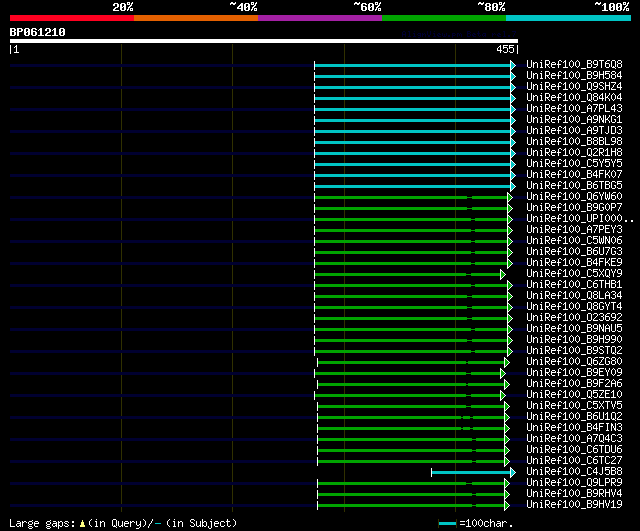The height and width of the screenshot is (531, 640).
Task: Select the UniRef100_B6U7G3 label
Action: point(574,252)
